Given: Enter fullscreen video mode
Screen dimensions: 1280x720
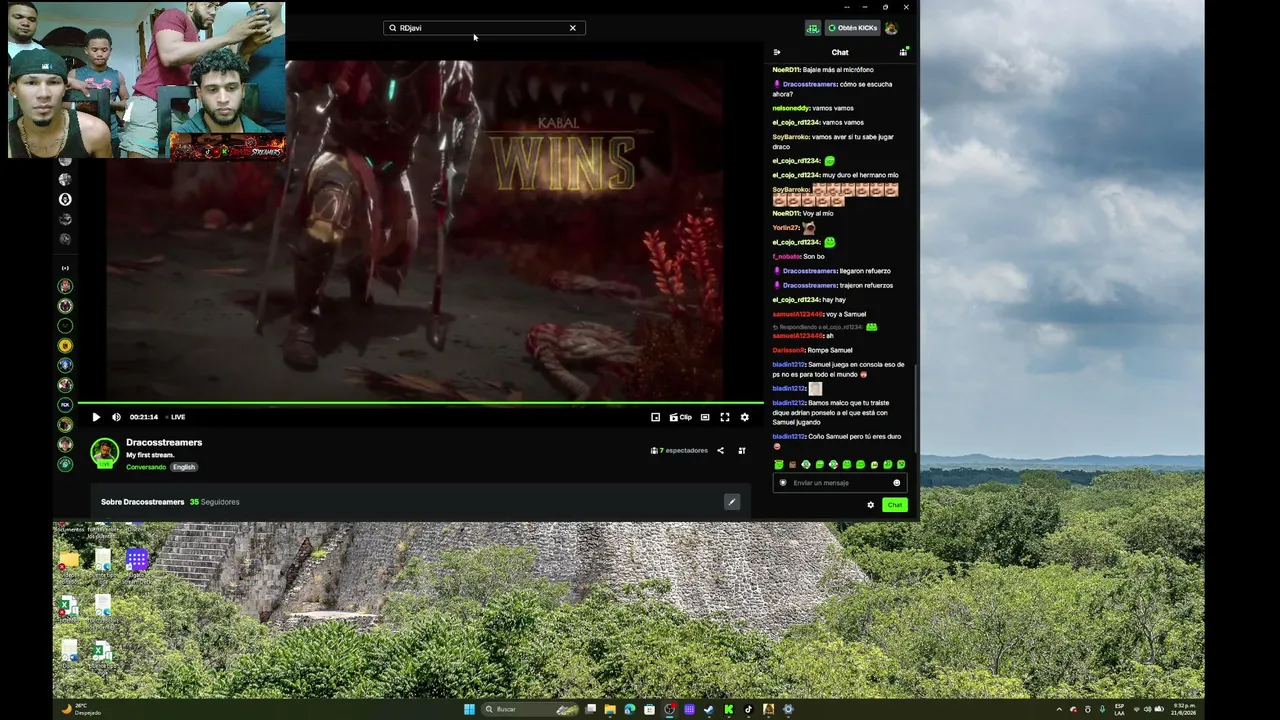Looking at the screenshot, I should pos(725,417).
